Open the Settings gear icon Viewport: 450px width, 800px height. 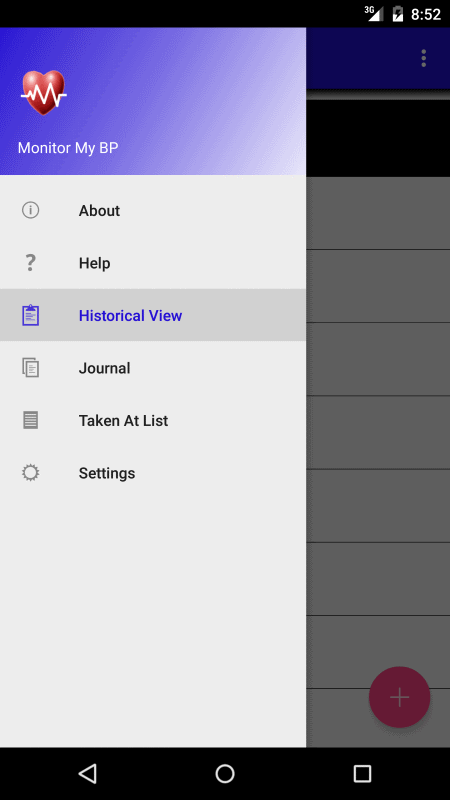pos(31,473)
